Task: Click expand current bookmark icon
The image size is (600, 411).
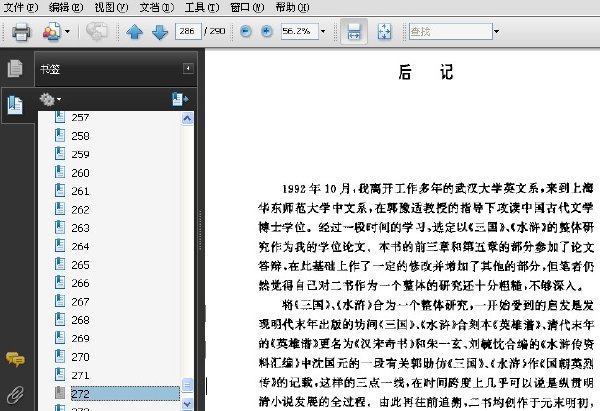Action: pos(180,99)
